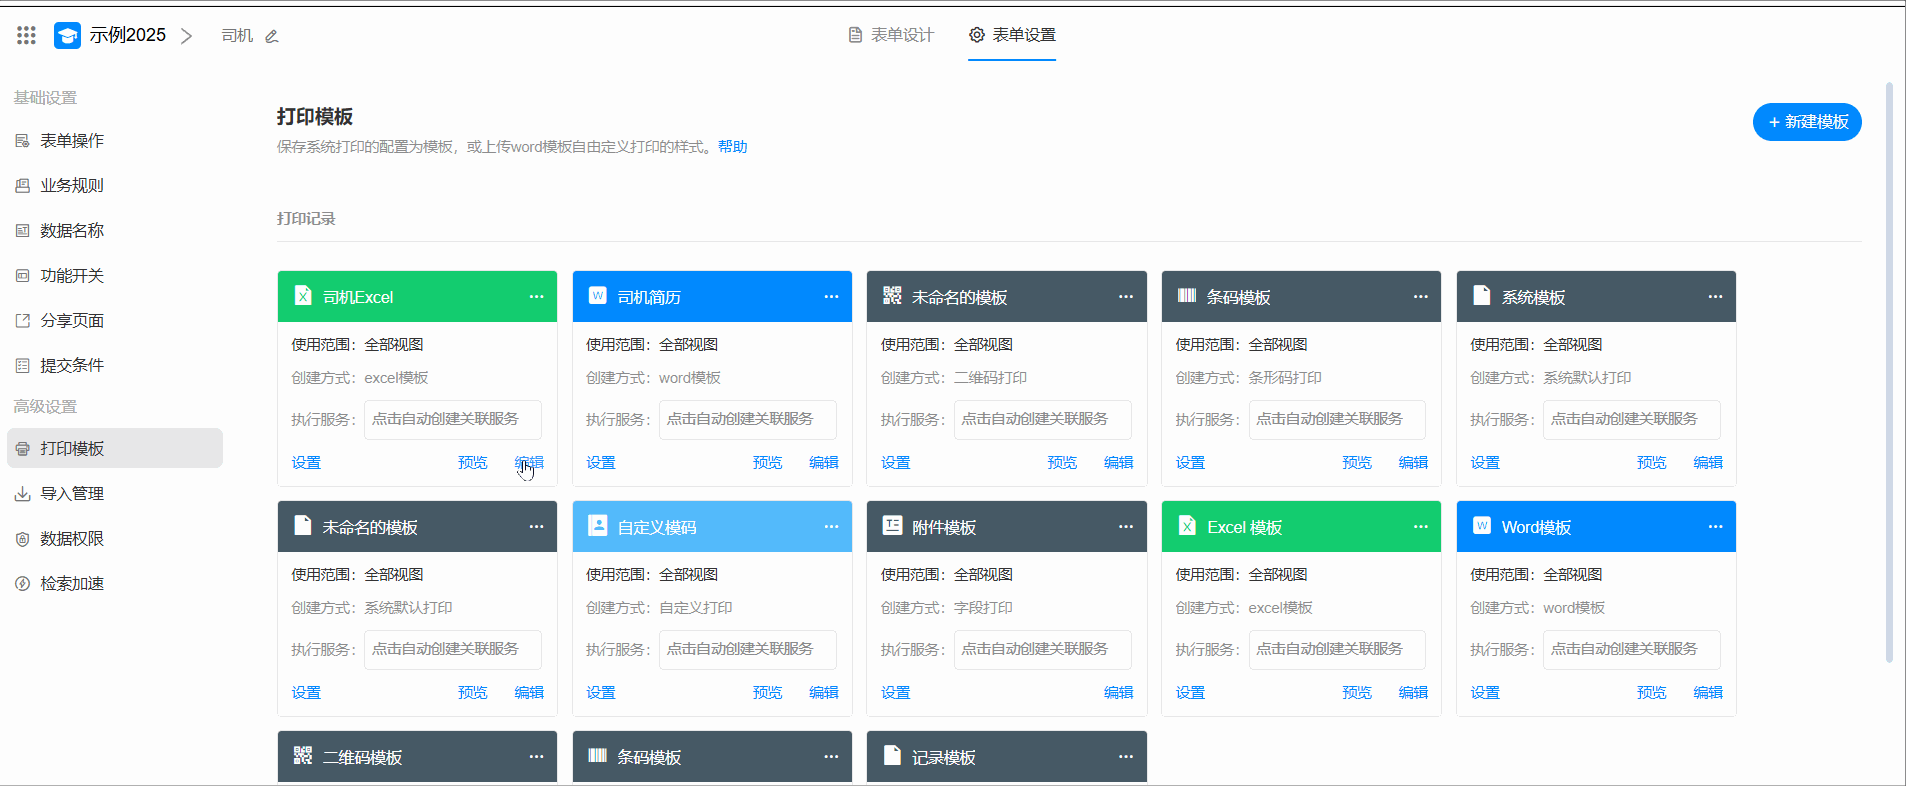Open more options menu on 系统模板 card
The height and width of the screenshot is (786, 1906).
(x=1715, y=297)
